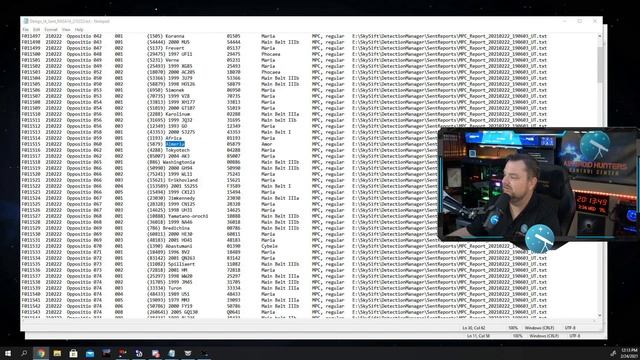Click the UTF-8 label in the back Notepad window
The image size is (640, 360).
(575, 336)
